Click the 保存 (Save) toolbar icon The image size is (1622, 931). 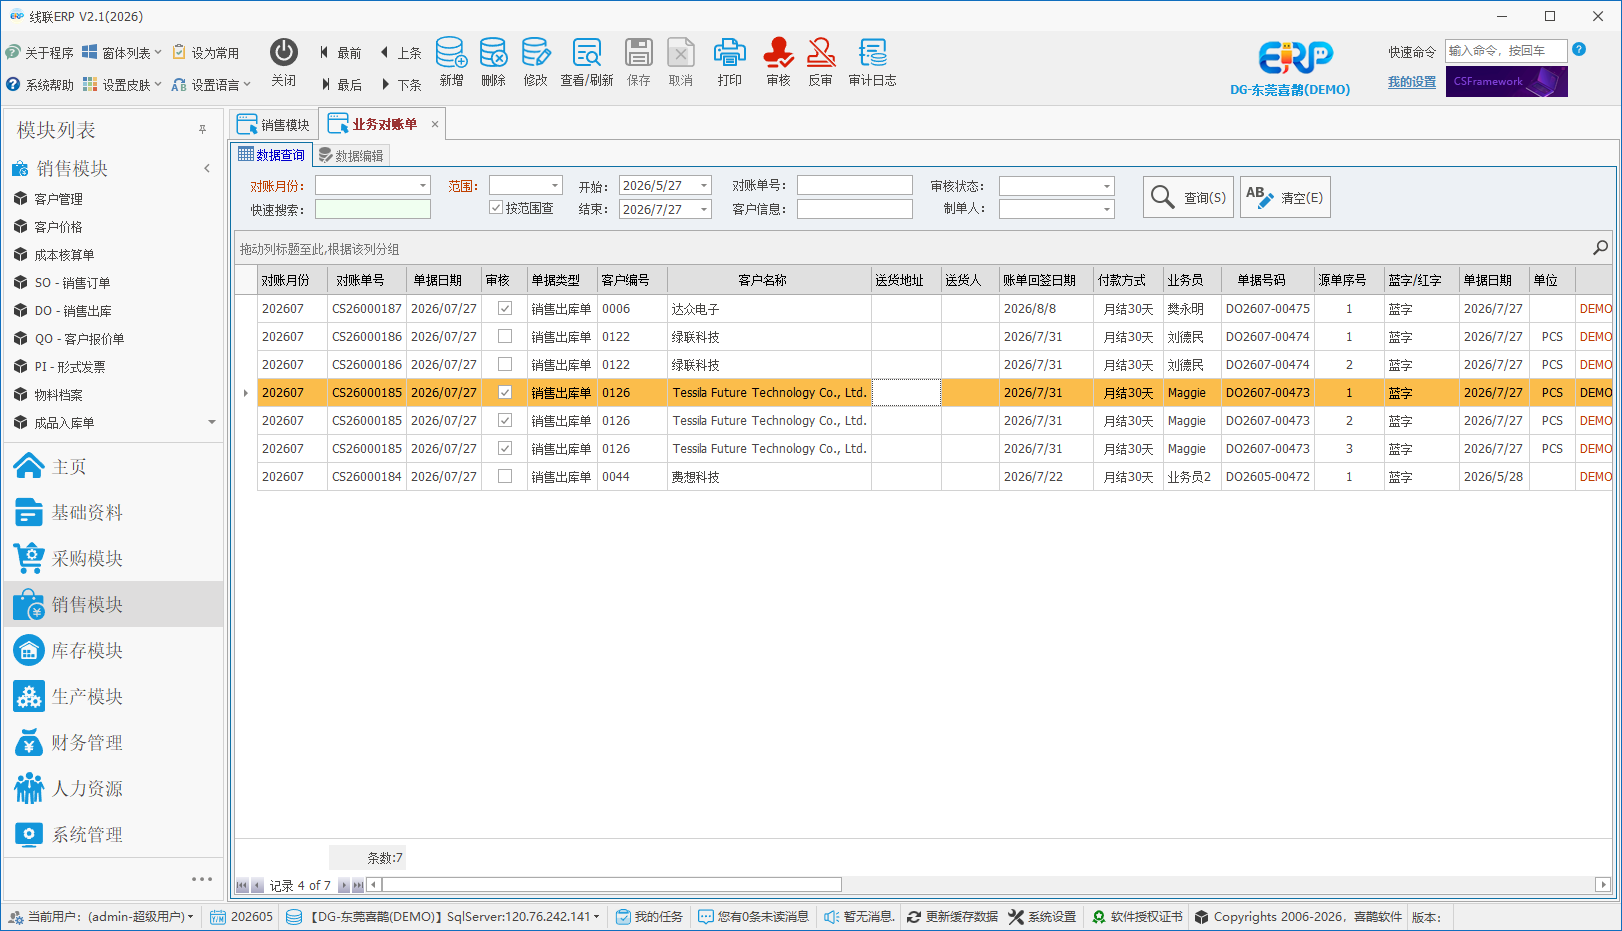638,62
